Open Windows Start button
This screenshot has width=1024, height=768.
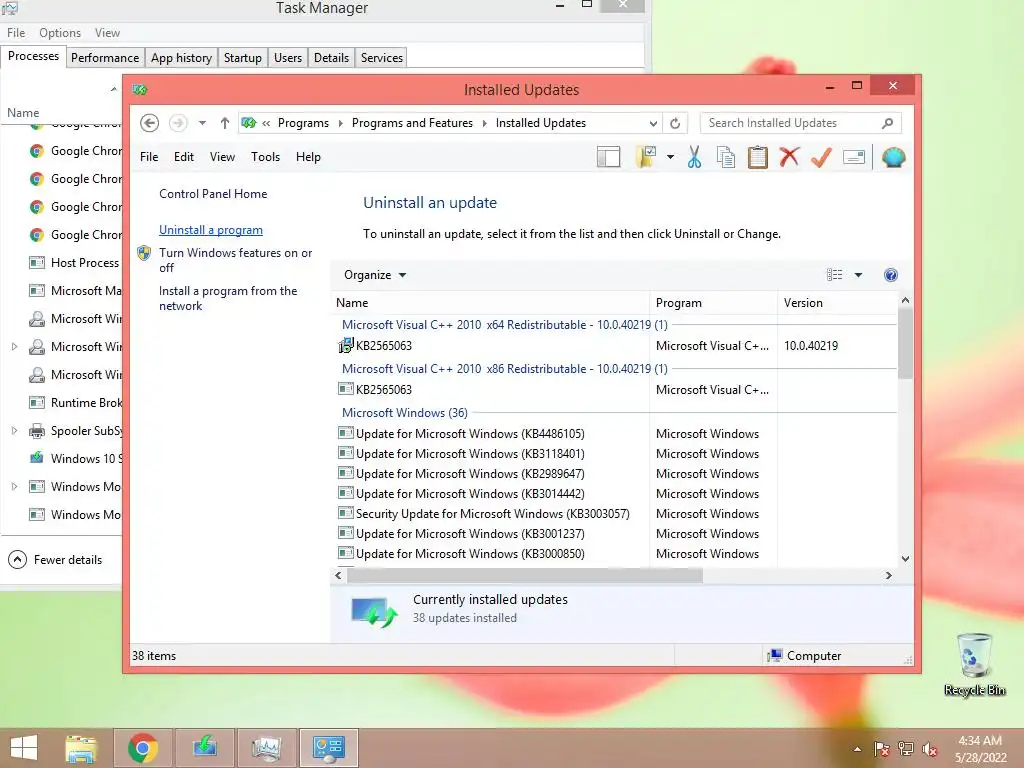(24, 748)
